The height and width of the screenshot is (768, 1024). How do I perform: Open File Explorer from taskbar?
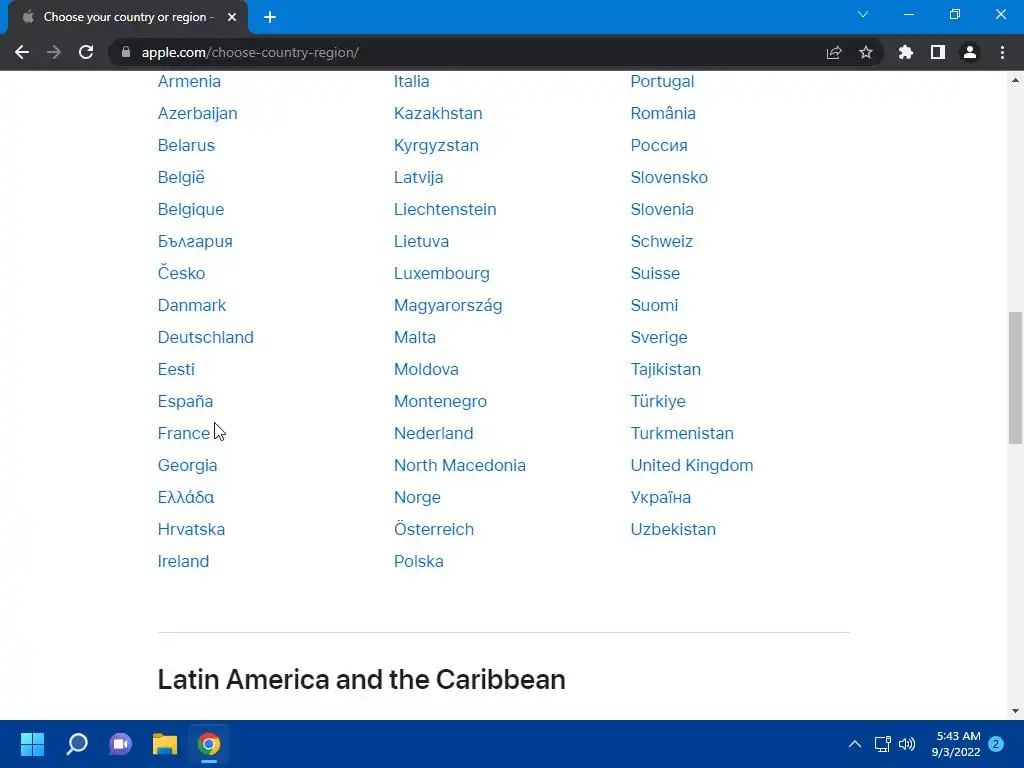point(165,744)
